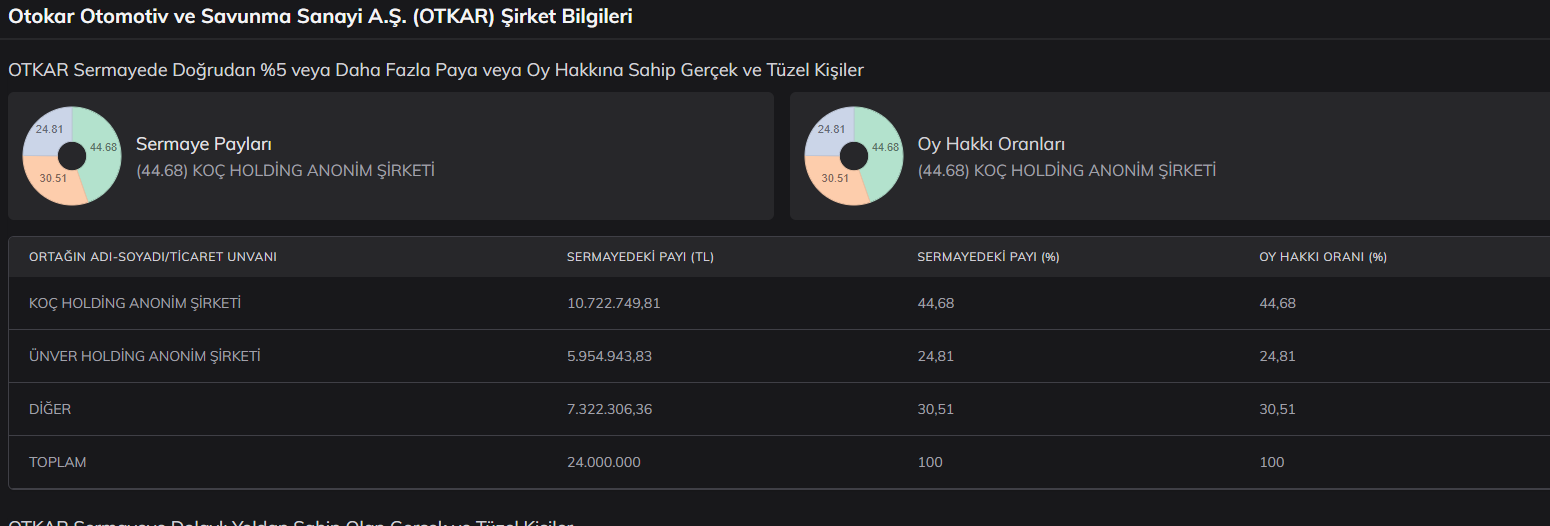The height and width of the screenshot is (526, 1550).
Task: Click 44,68 in the Oy Hakkı Oranı column
Action: (x=1278, y=303)
